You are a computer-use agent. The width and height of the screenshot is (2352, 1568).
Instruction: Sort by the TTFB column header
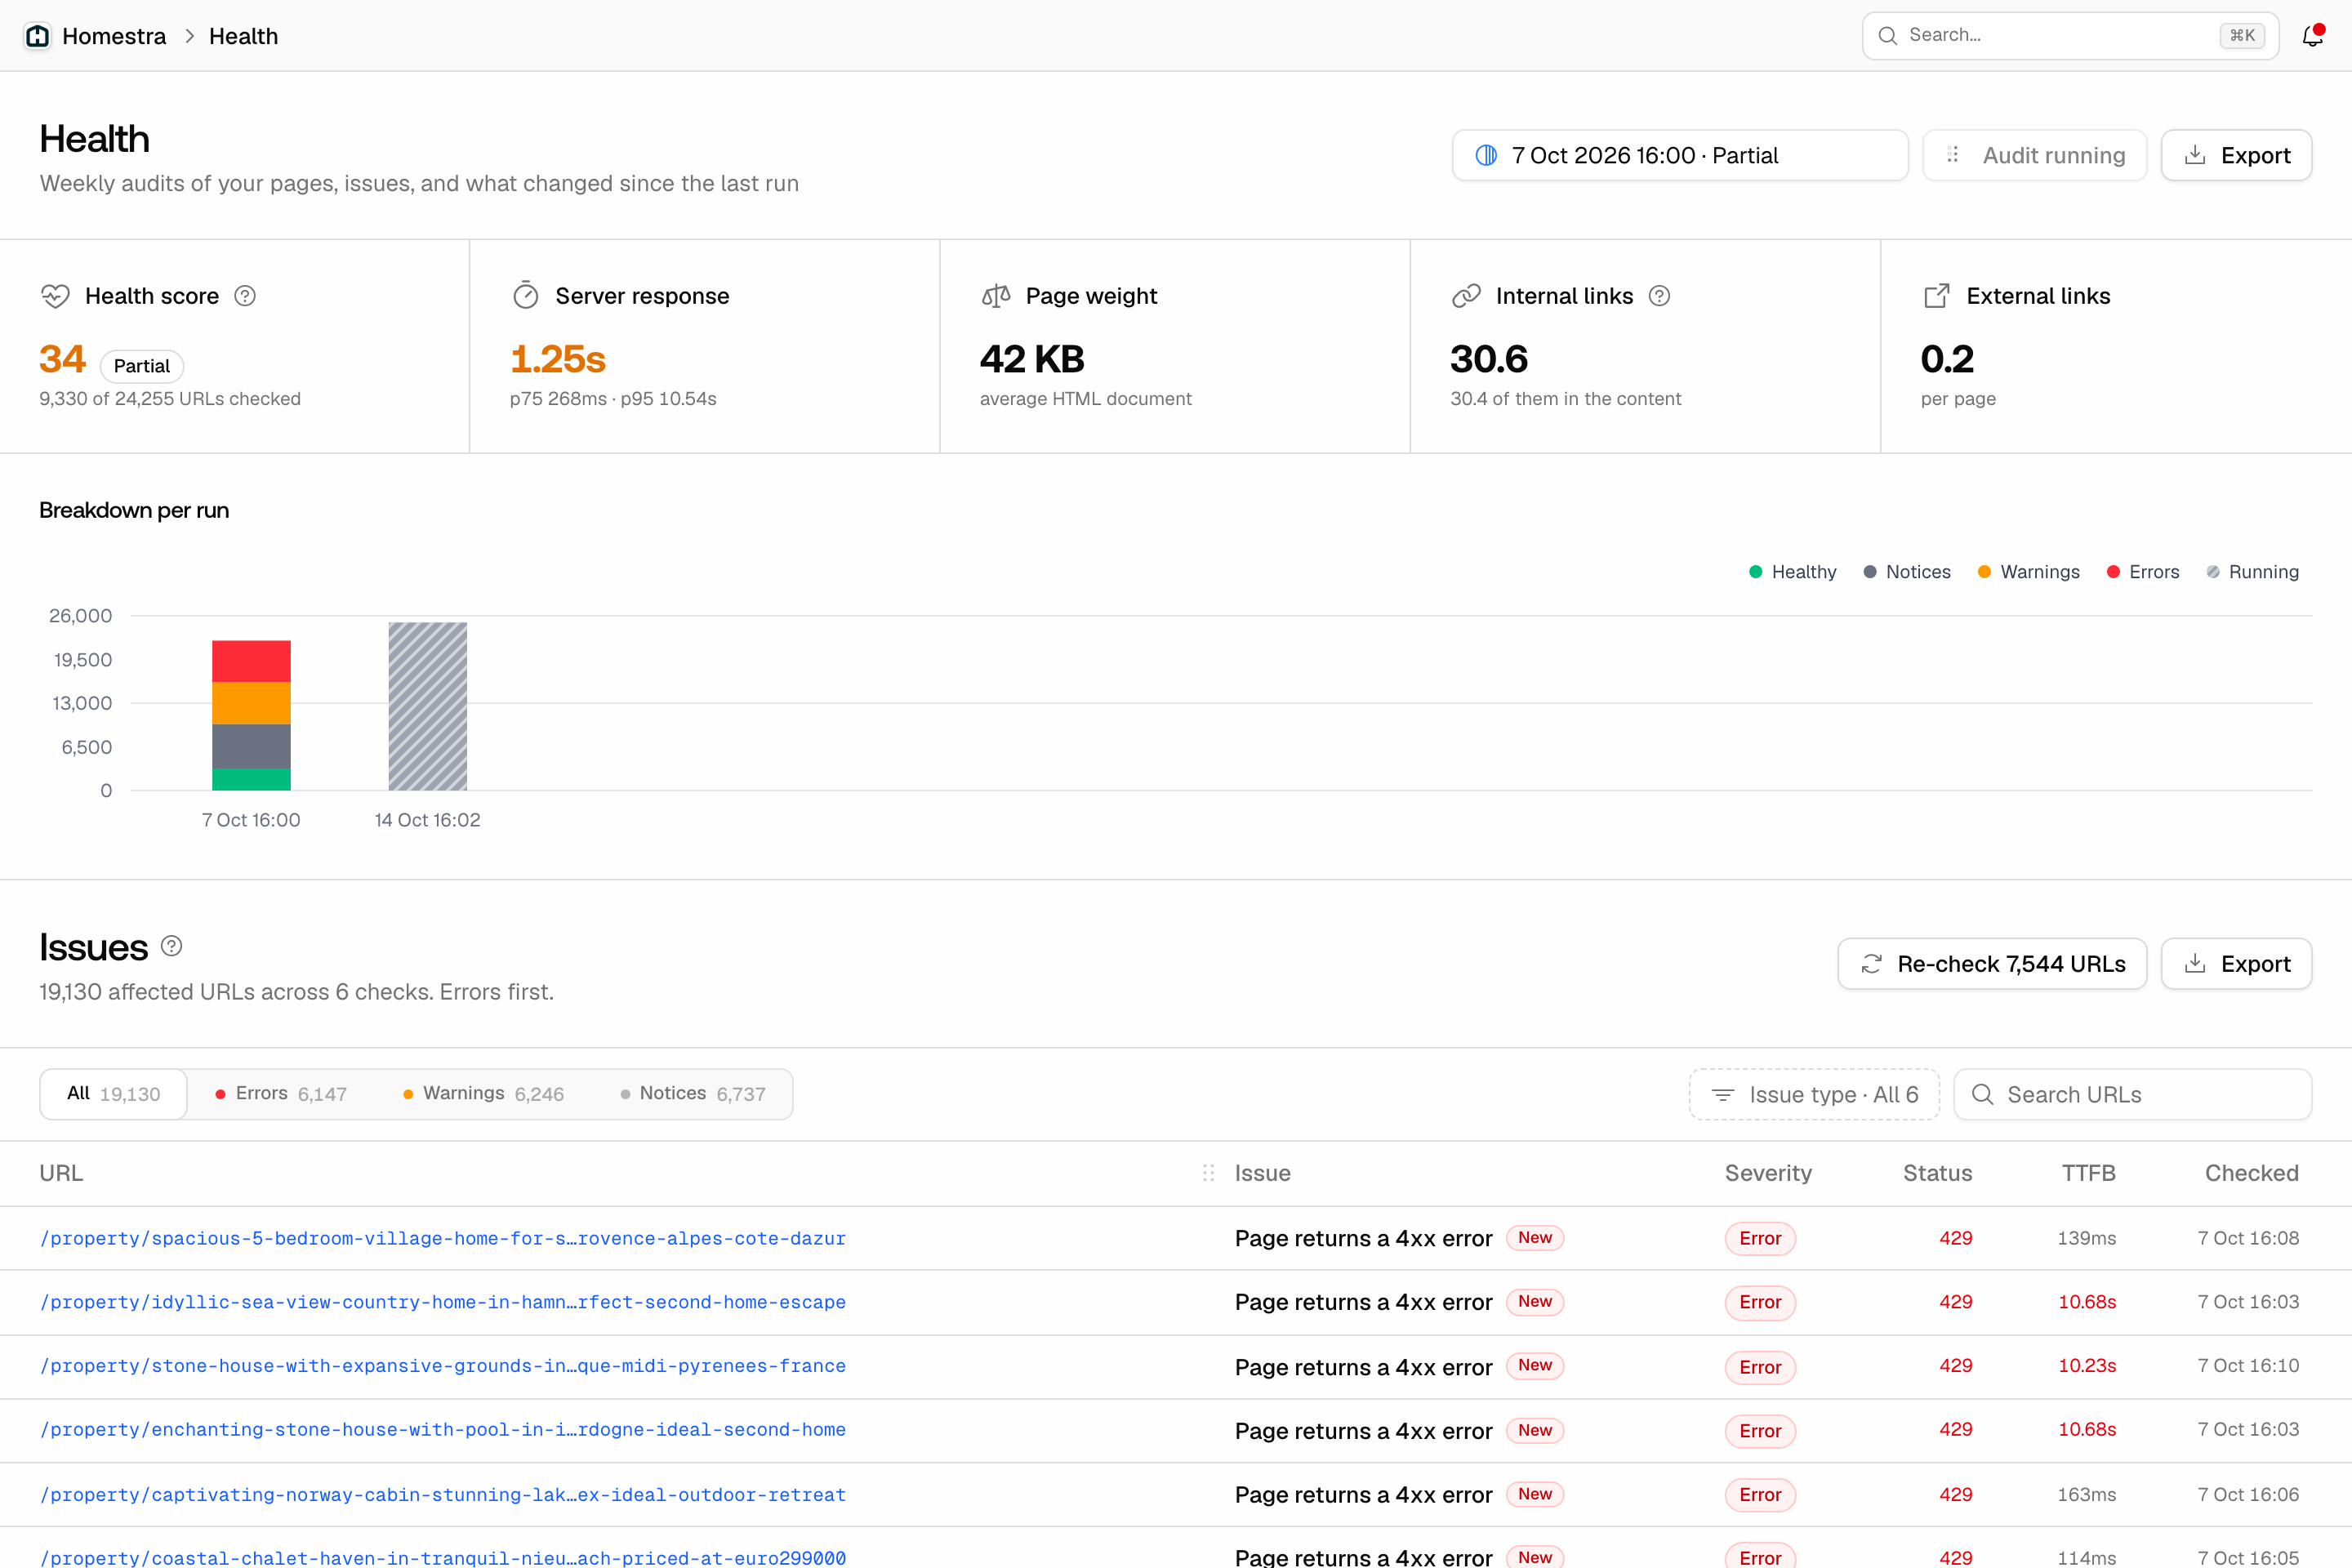[x=2088, y=1173]
